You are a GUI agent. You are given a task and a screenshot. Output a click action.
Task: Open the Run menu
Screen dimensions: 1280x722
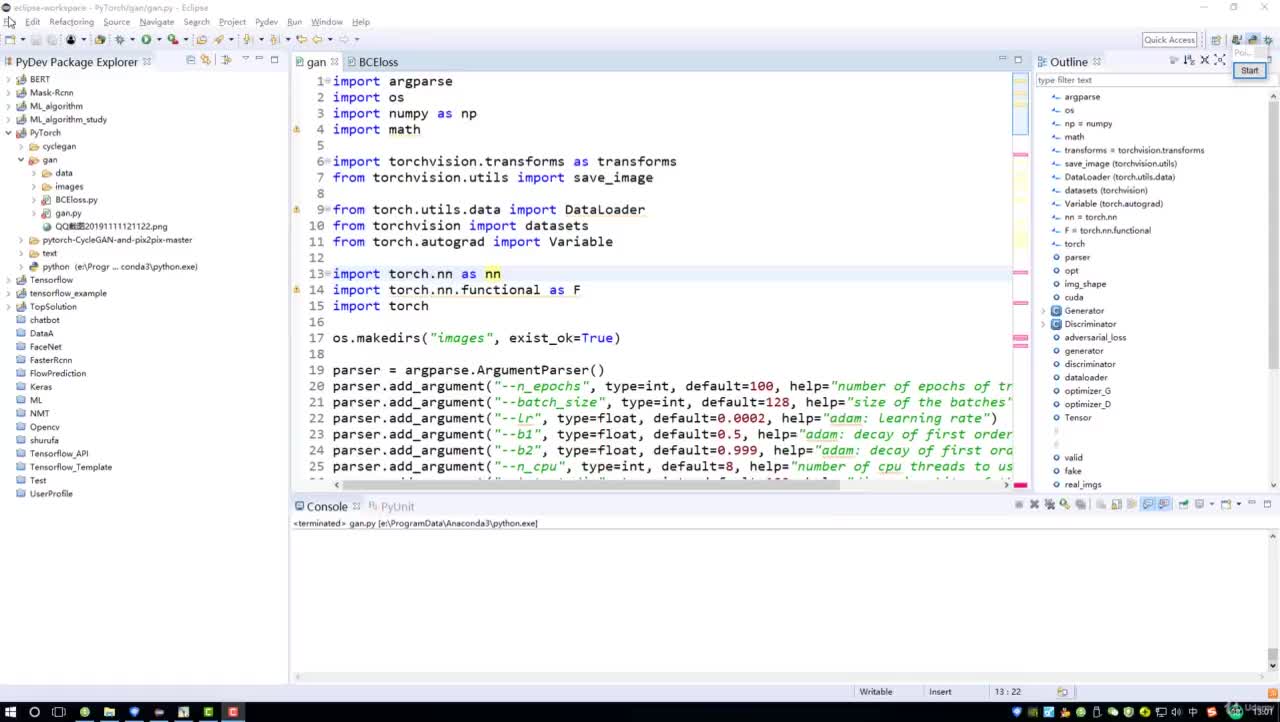294,22
